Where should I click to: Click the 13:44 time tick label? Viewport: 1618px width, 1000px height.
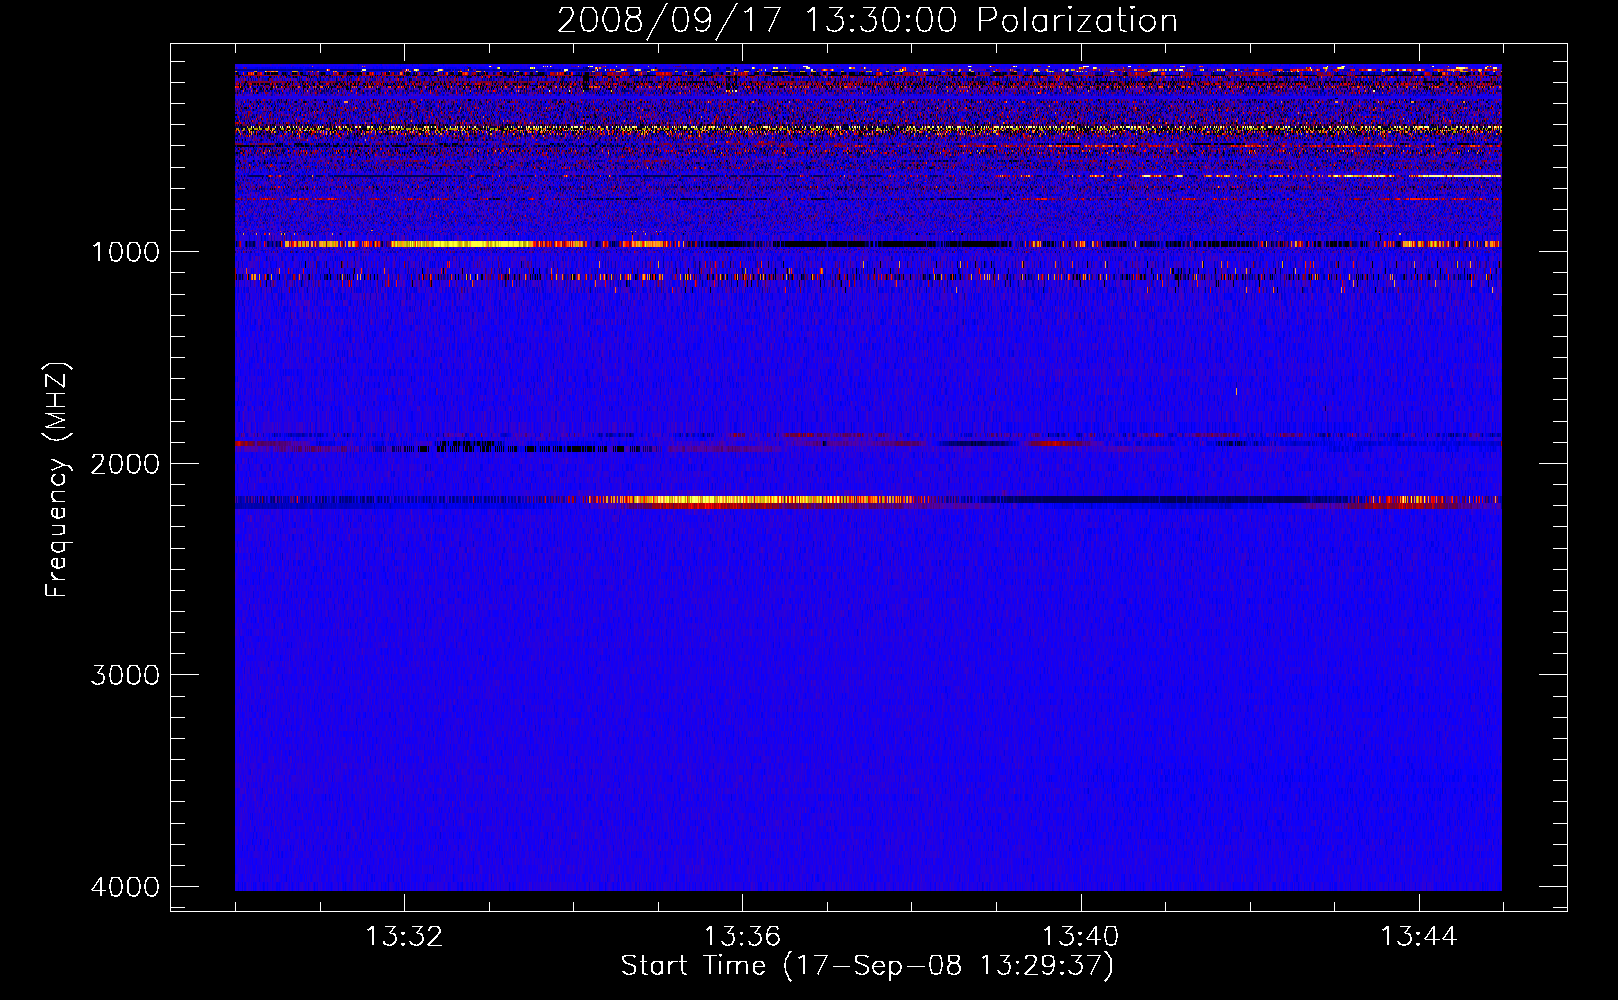tap(1419, 937)
